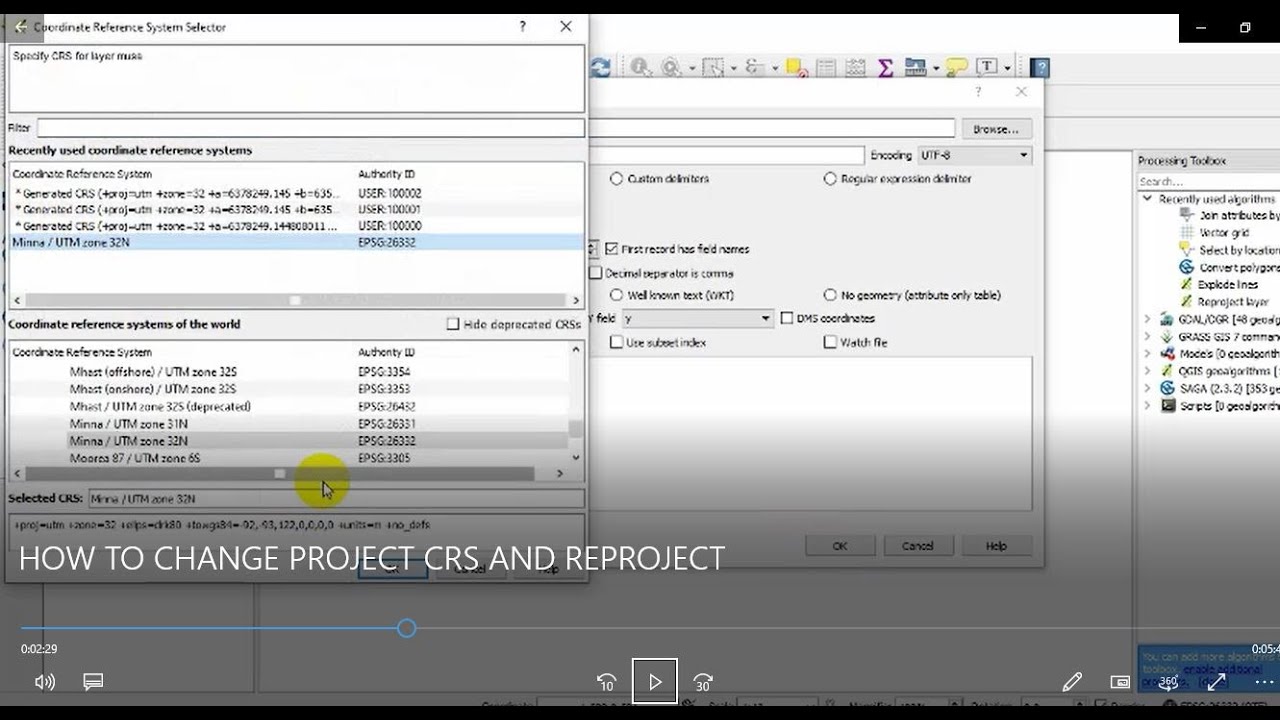This screenshot has height=720, width=1280.
Task: Open the Y field dropdown
Action: click(x=698, y=318)
